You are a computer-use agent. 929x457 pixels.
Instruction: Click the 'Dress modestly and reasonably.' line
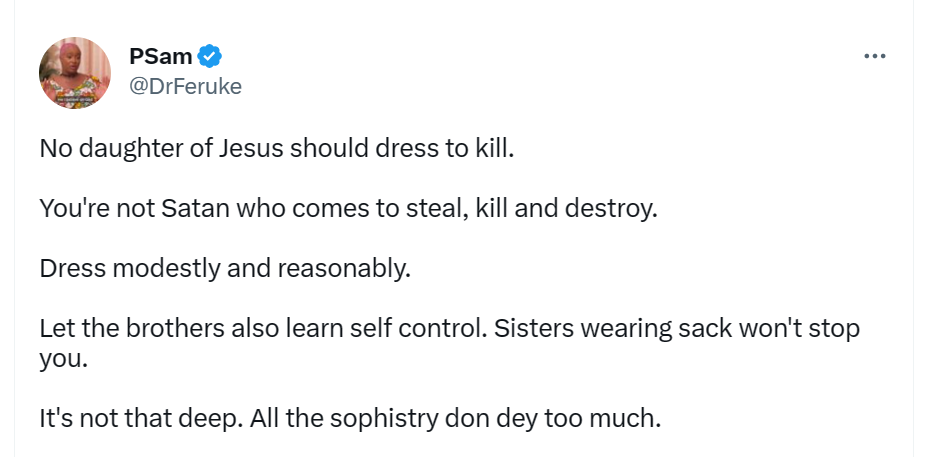225,270
